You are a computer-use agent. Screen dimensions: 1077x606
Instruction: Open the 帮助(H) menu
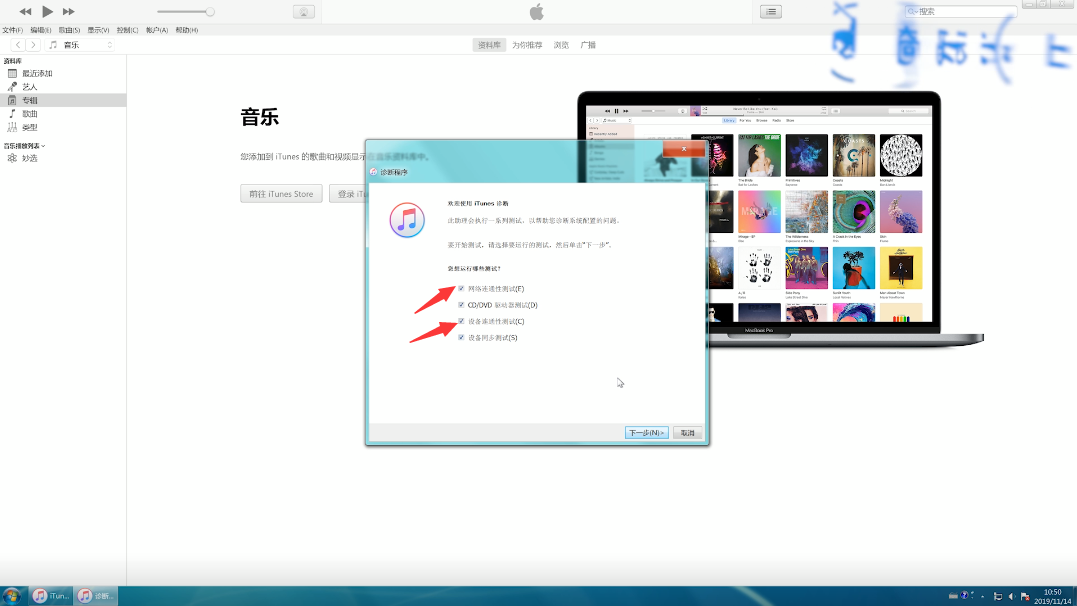coord(187,30)
